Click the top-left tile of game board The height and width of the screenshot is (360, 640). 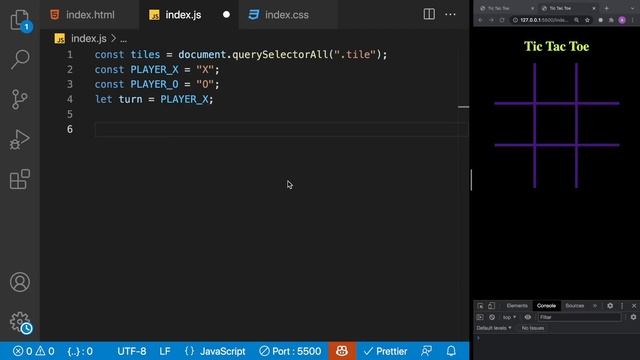tap(514, 83)
